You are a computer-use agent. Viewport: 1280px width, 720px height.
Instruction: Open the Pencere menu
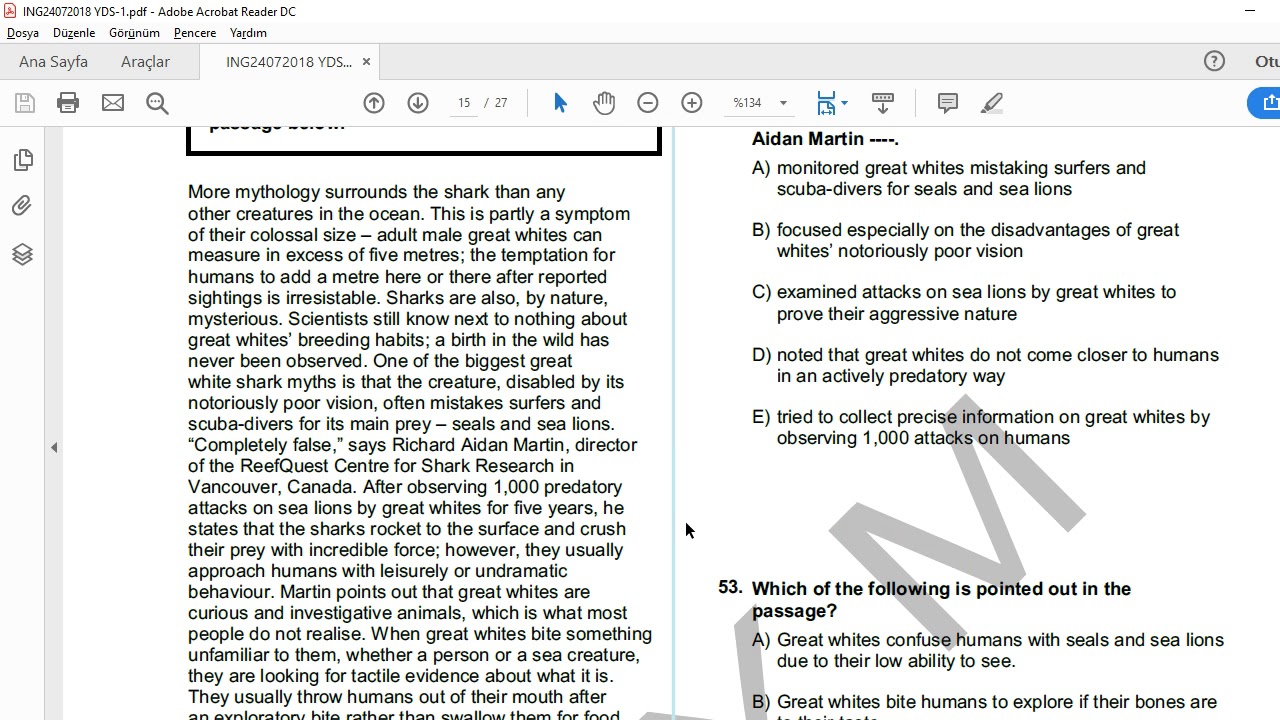(x=195, y=33)
